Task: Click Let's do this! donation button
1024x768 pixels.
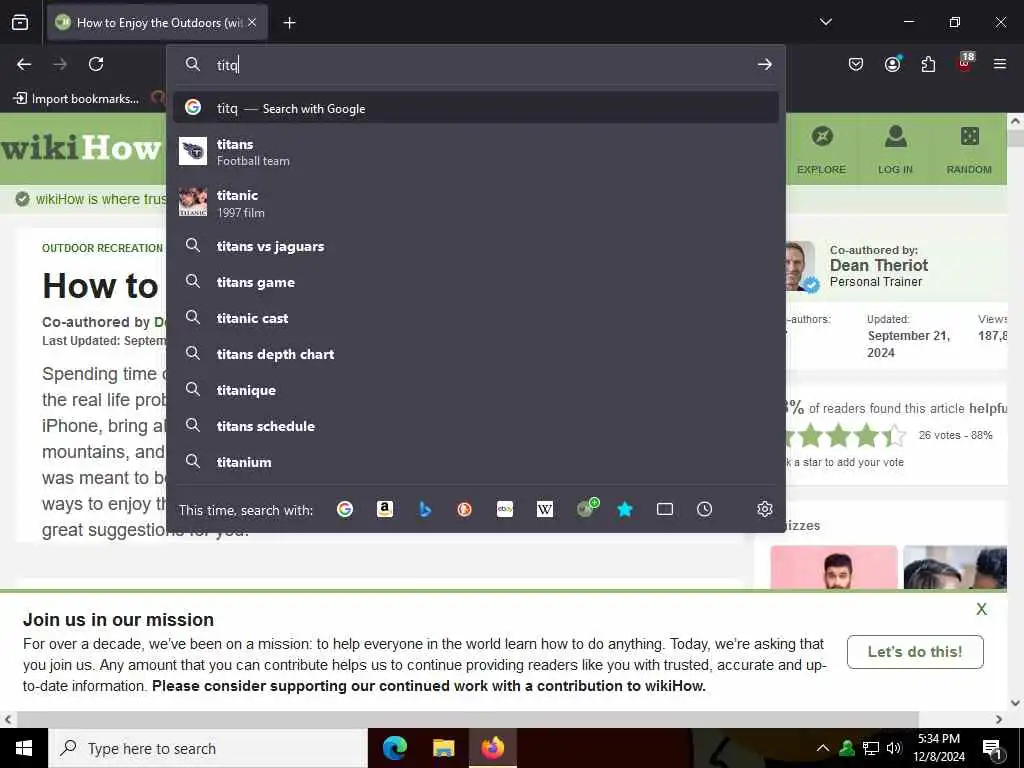Action: pyautogui.click(x=915, y=652)
